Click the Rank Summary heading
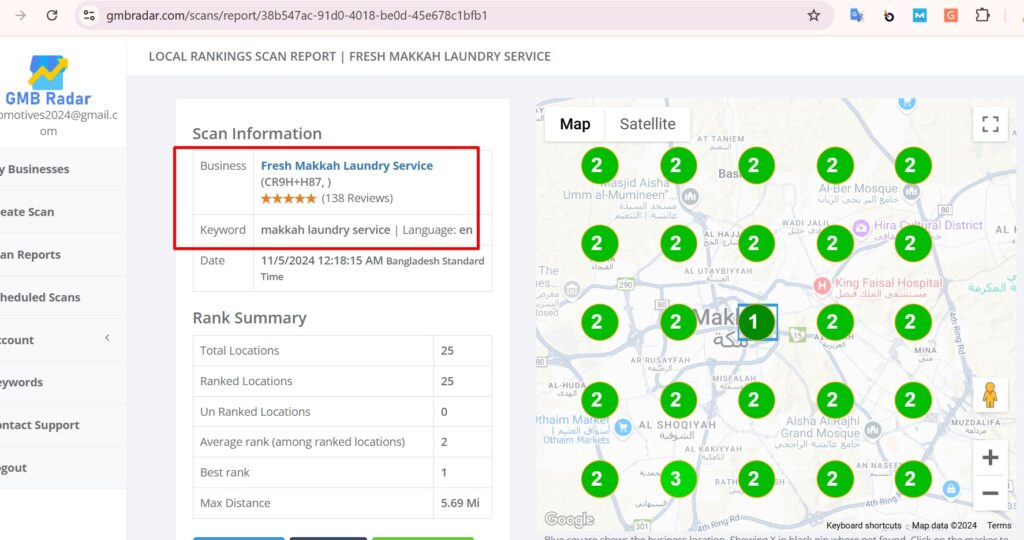 coord(249,318)
